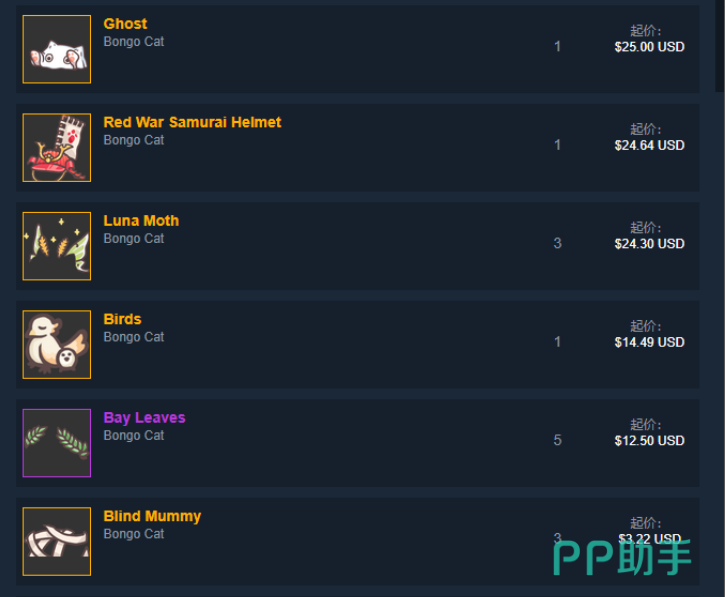Click the Red War Samurai Helmet icon
The width and height of the screenshot is (725, 597).
56,148
